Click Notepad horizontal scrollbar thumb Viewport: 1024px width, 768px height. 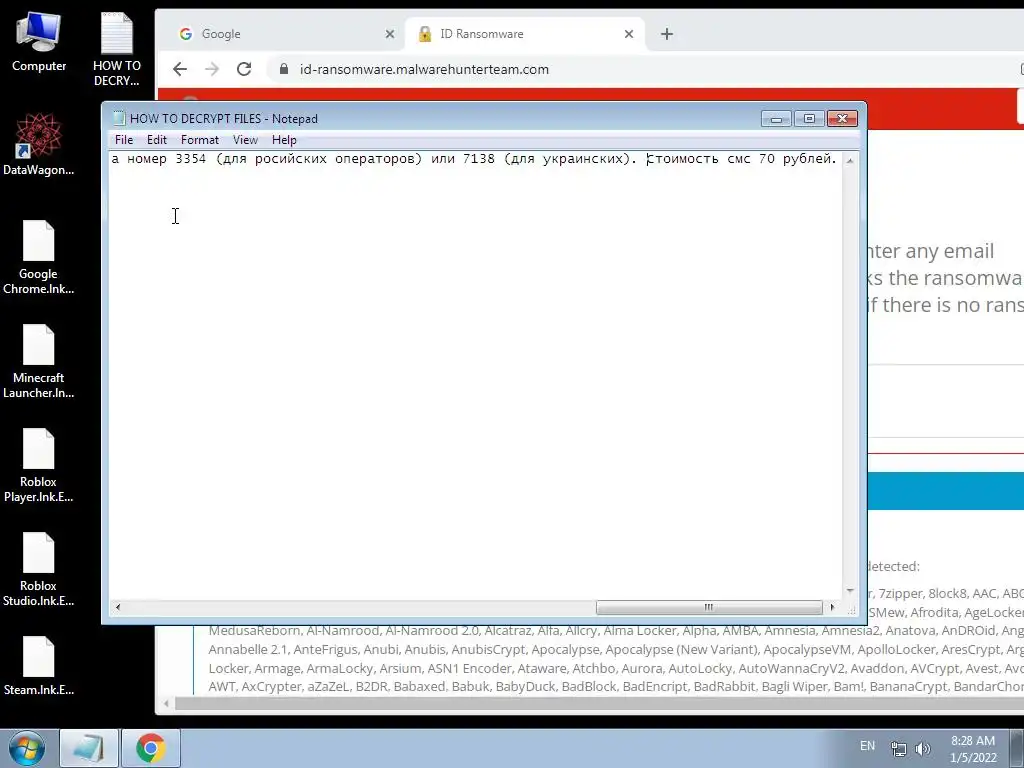(709, 607)
